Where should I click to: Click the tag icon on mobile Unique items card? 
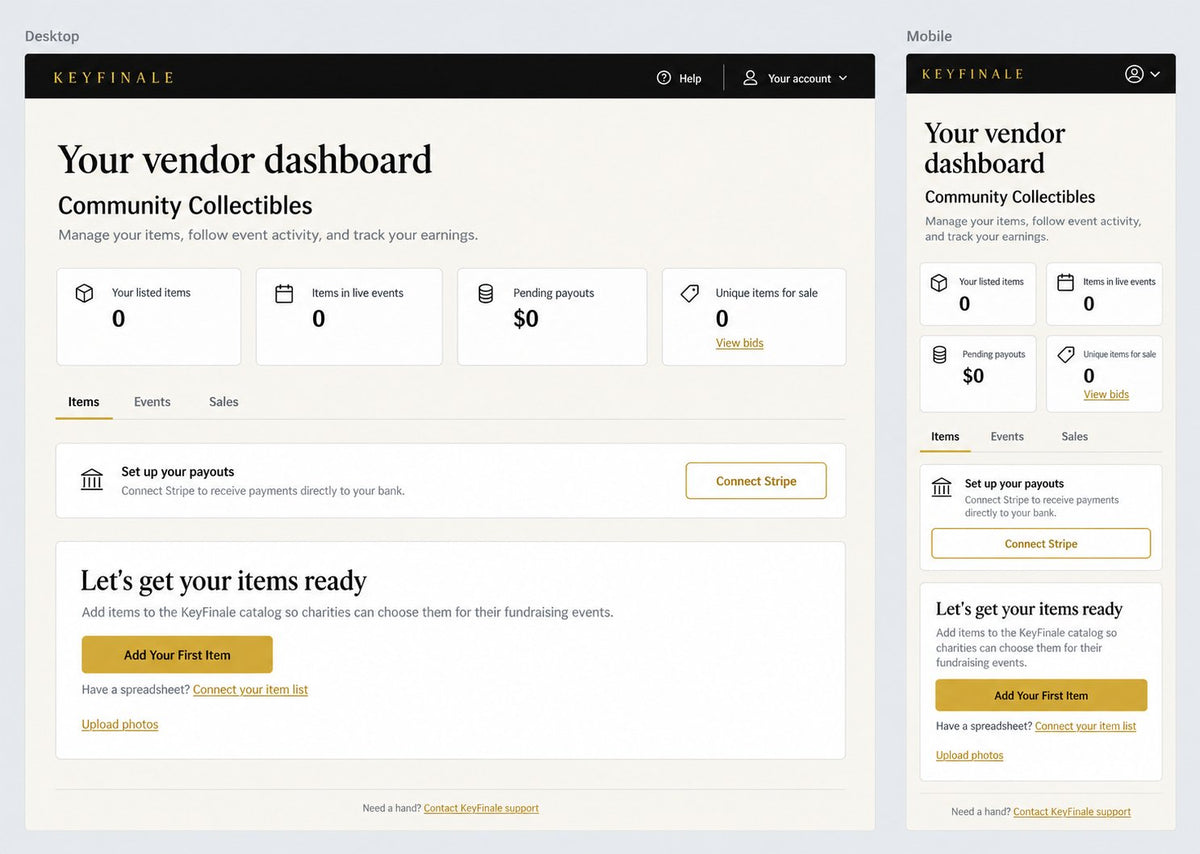click(1066, 354)
